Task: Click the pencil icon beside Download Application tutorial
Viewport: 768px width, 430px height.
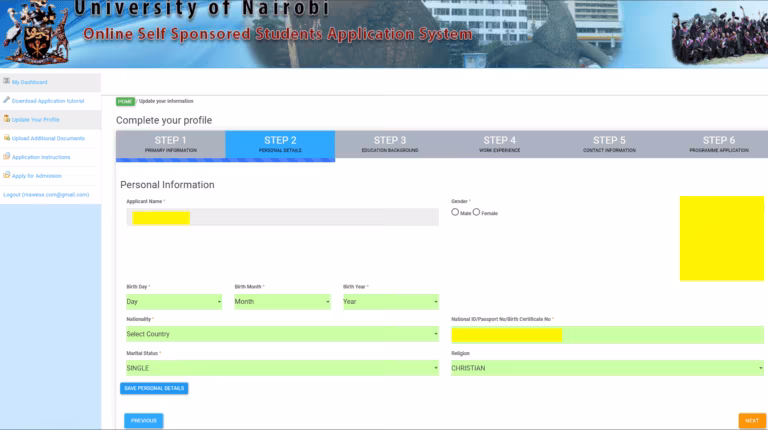Action: point(6,100)
